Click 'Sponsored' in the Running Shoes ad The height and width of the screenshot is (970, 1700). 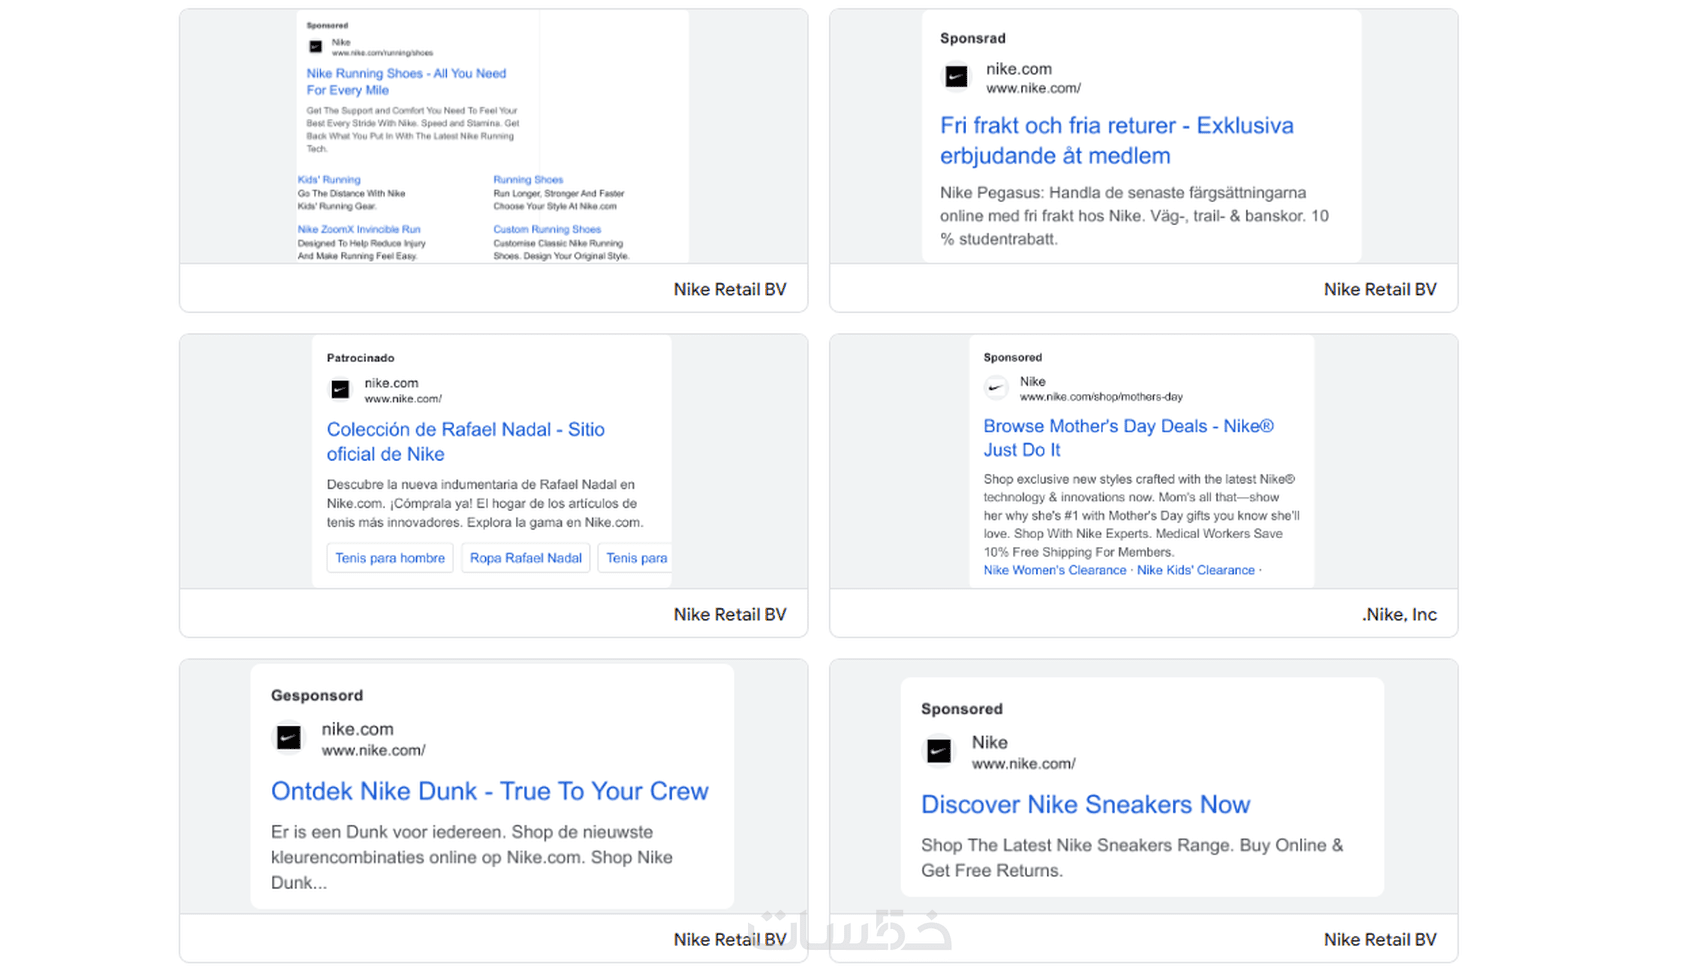coord(327,26)
